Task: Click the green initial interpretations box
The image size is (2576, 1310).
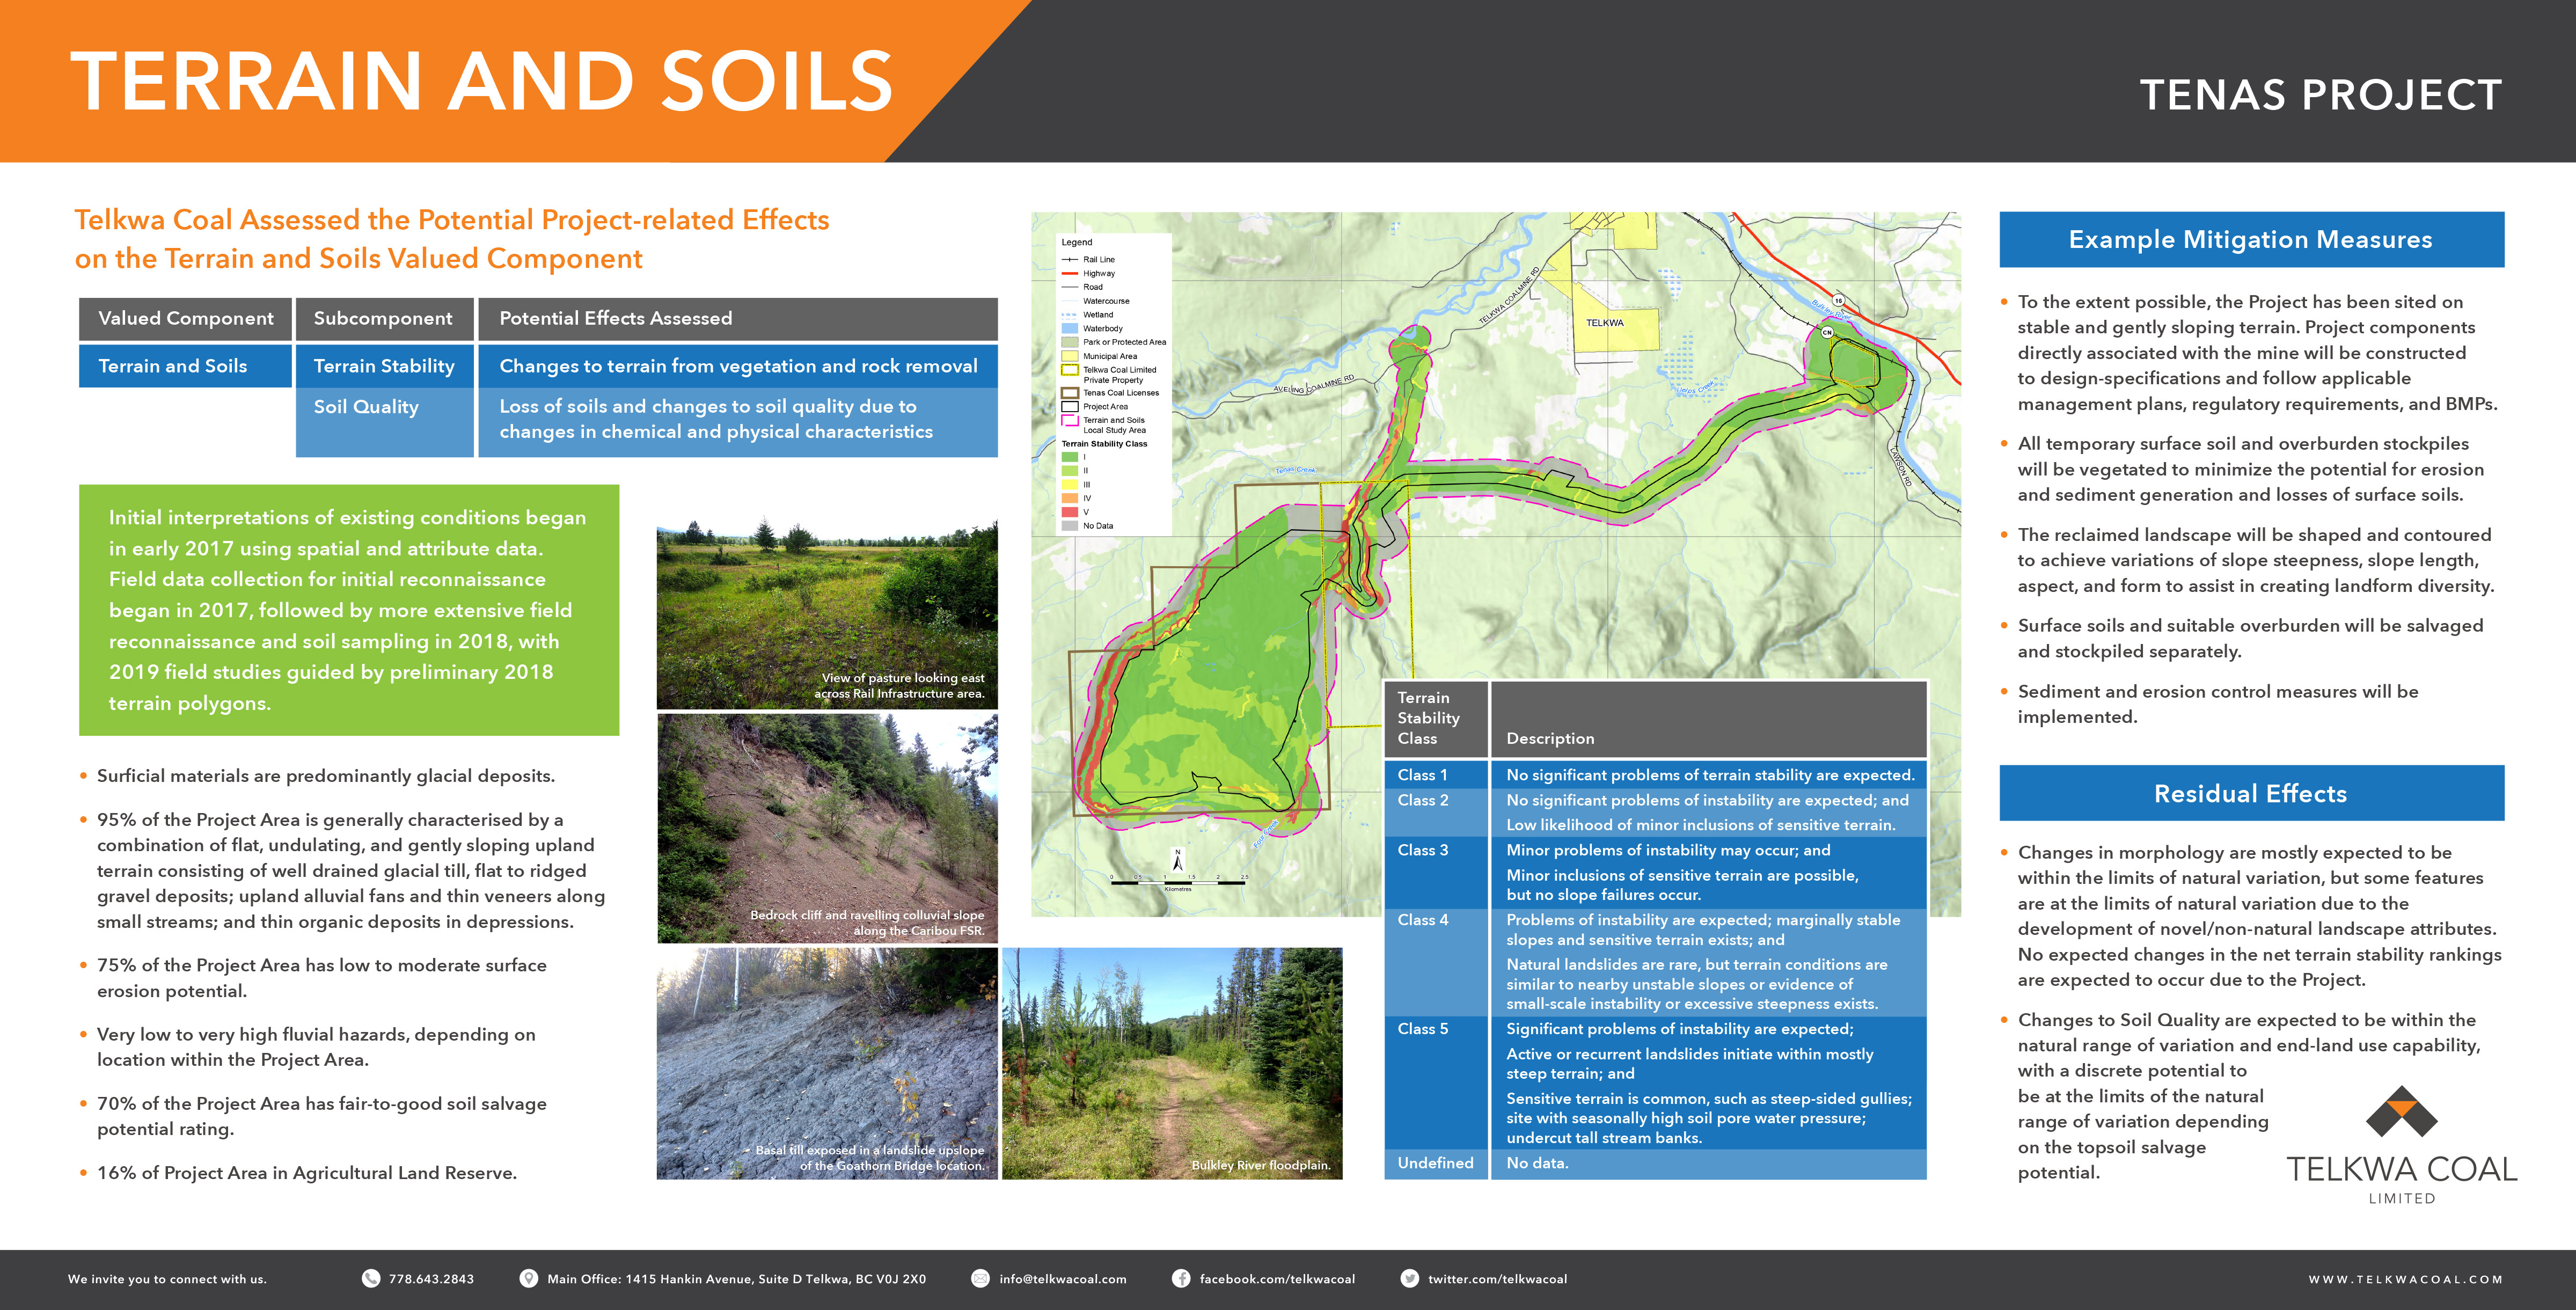Action: pos(349,610)
